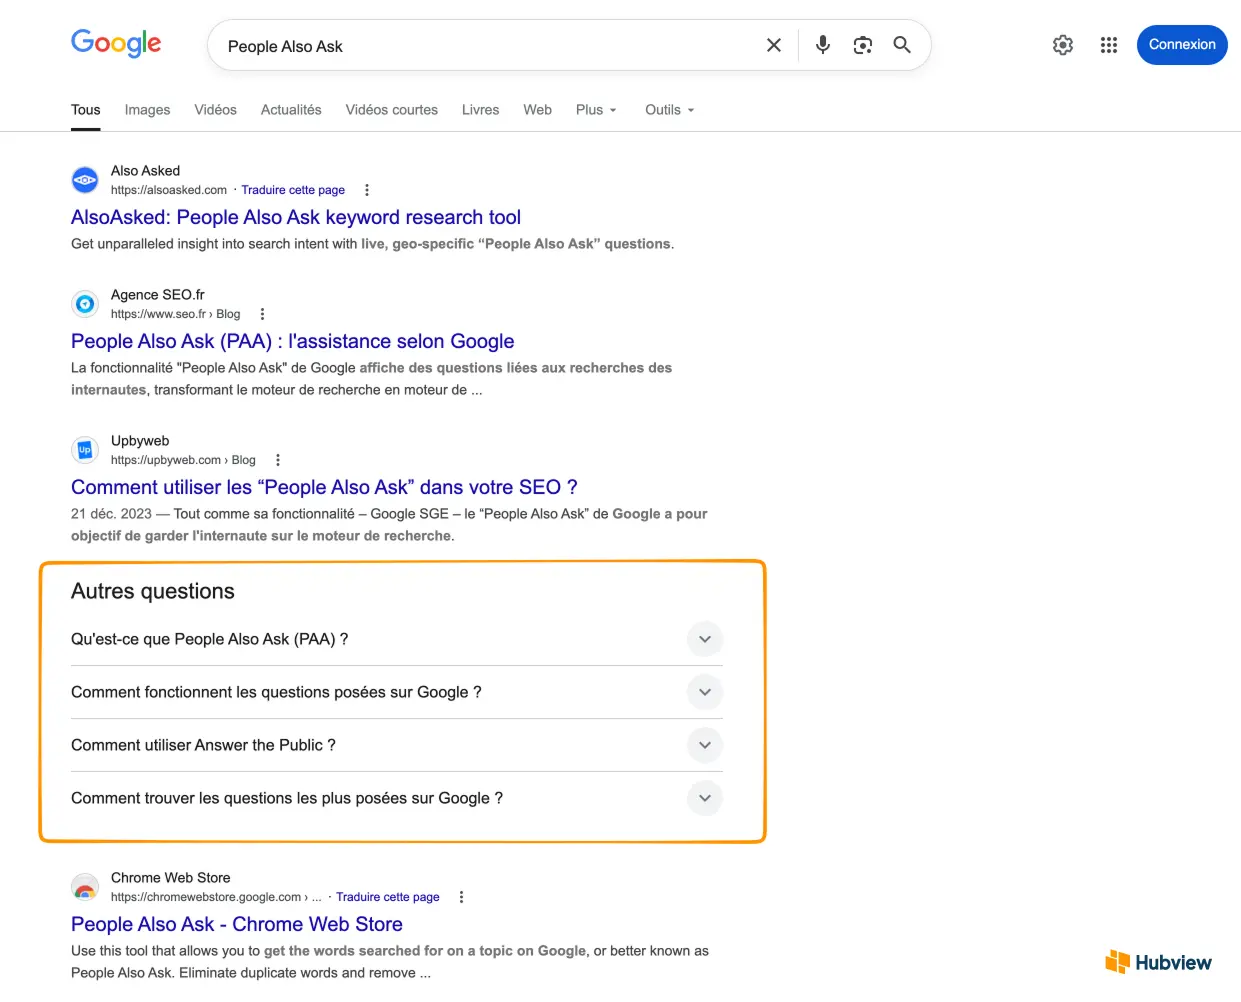Image resolution: width=1241 pixels, height=1002 pixels.
Task: Click the Upbyweb site favicon
Action: [85, 450]
